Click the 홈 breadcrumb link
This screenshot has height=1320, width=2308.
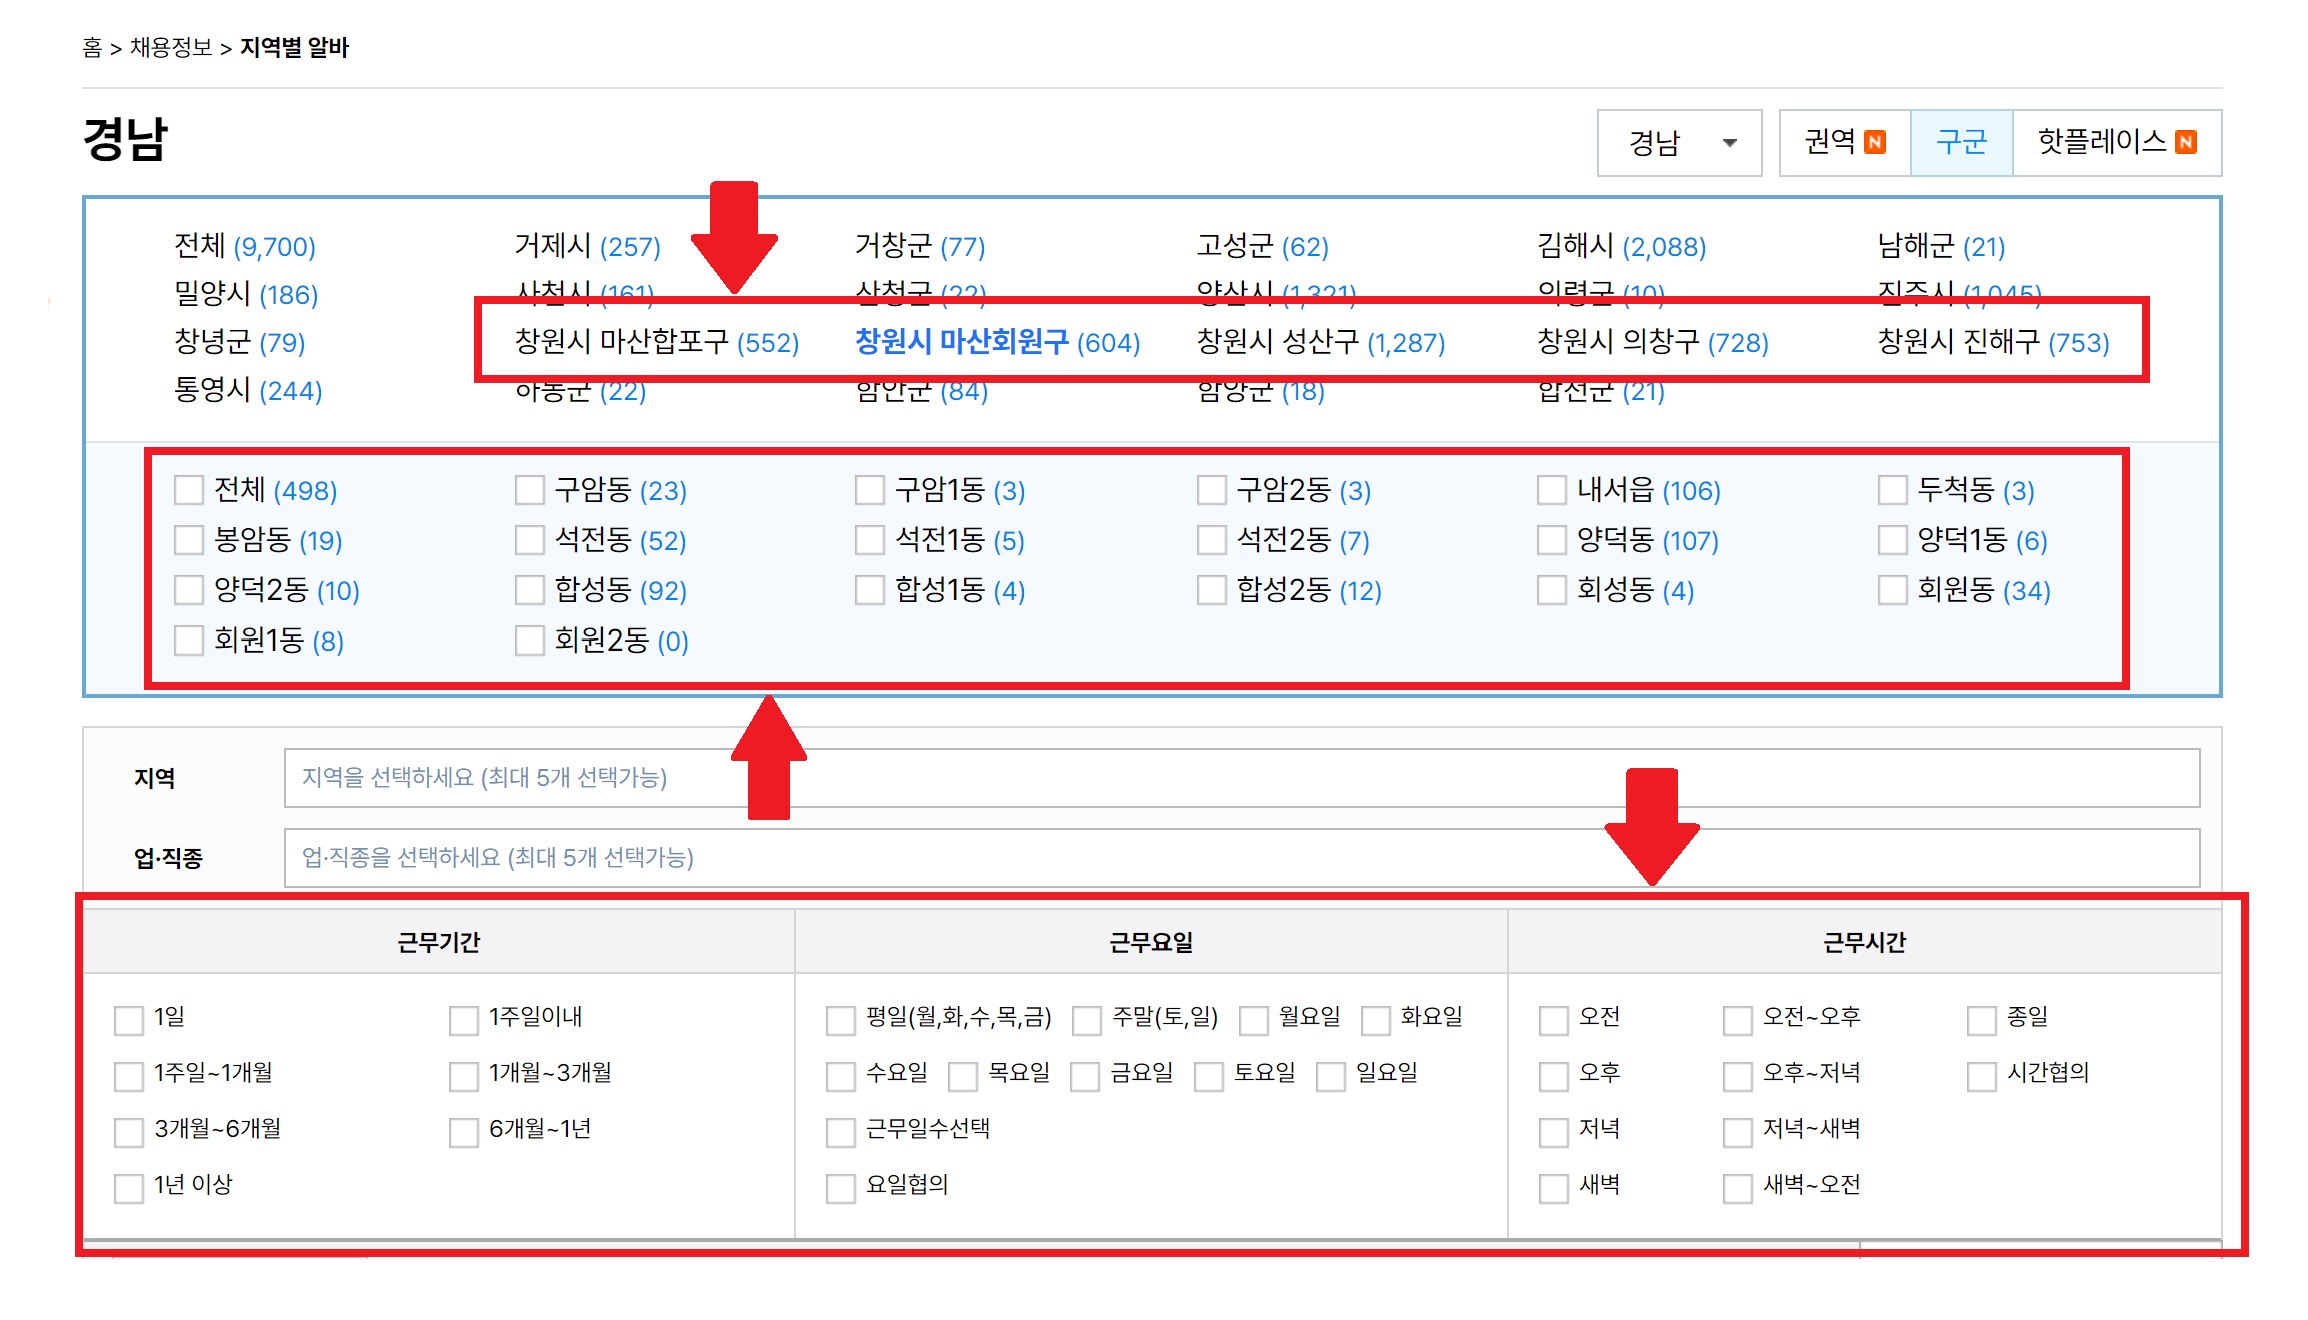[92, 47]
